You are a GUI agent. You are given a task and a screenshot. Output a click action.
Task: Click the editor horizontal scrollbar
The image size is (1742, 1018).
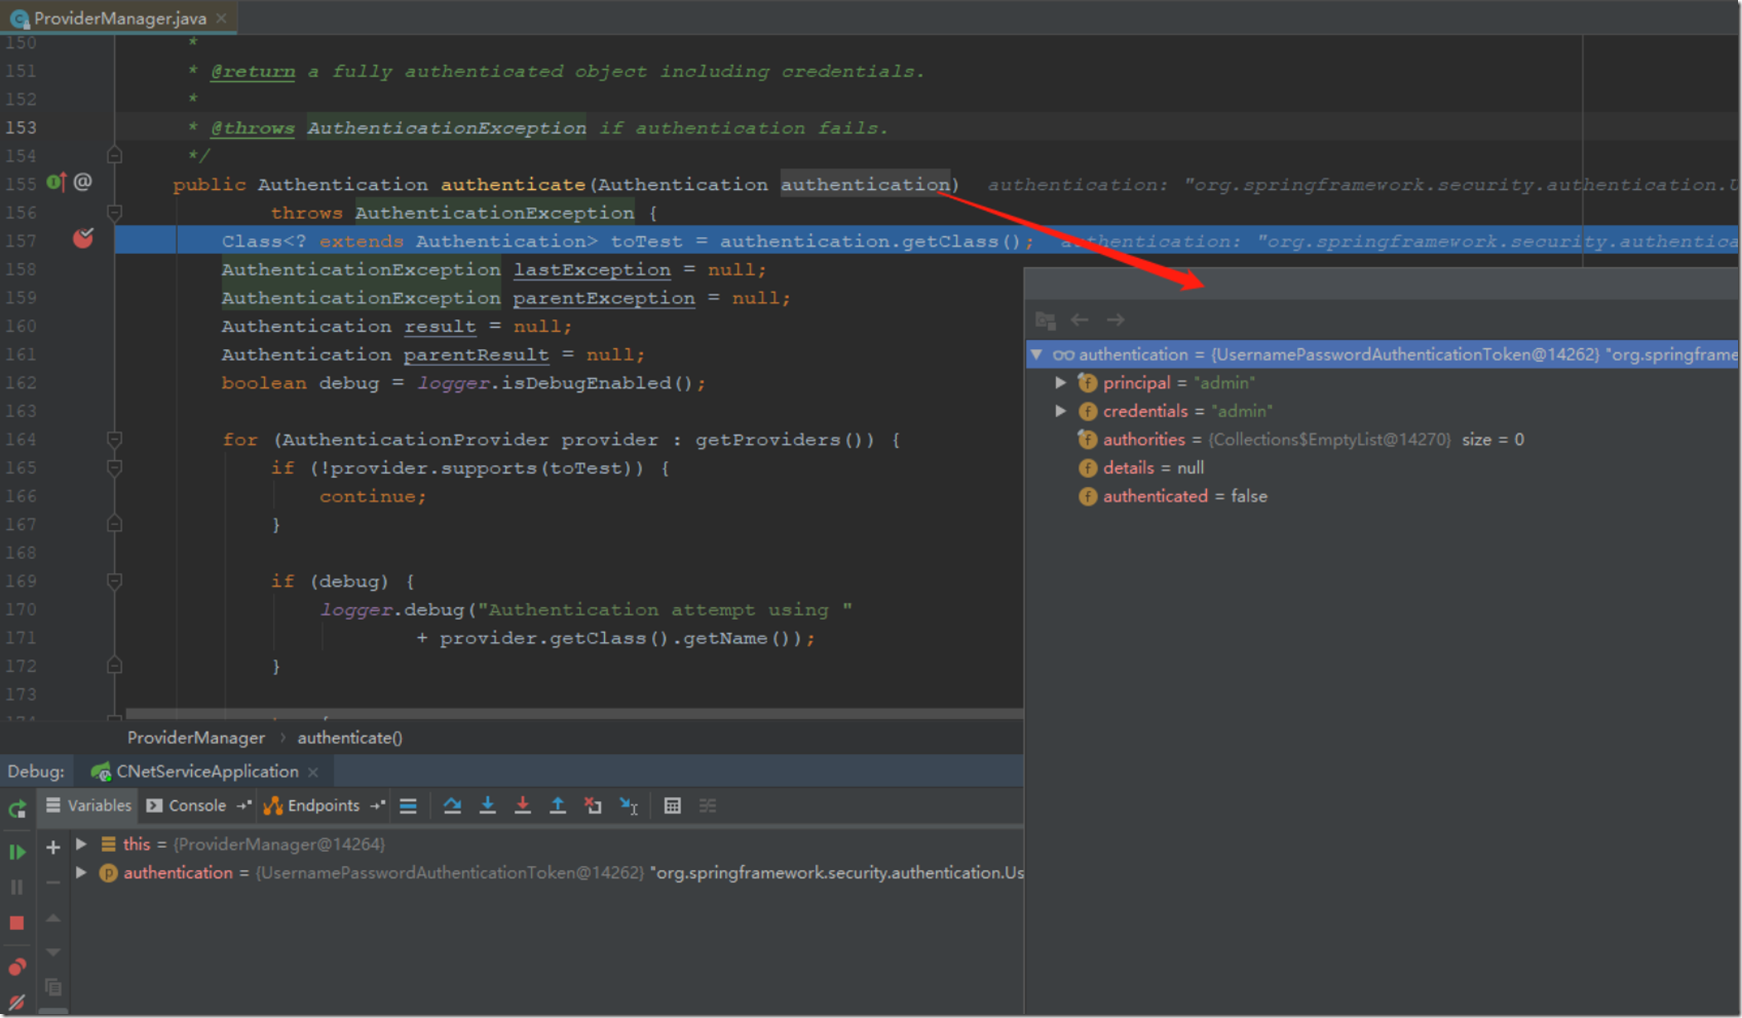pos(573,714)
